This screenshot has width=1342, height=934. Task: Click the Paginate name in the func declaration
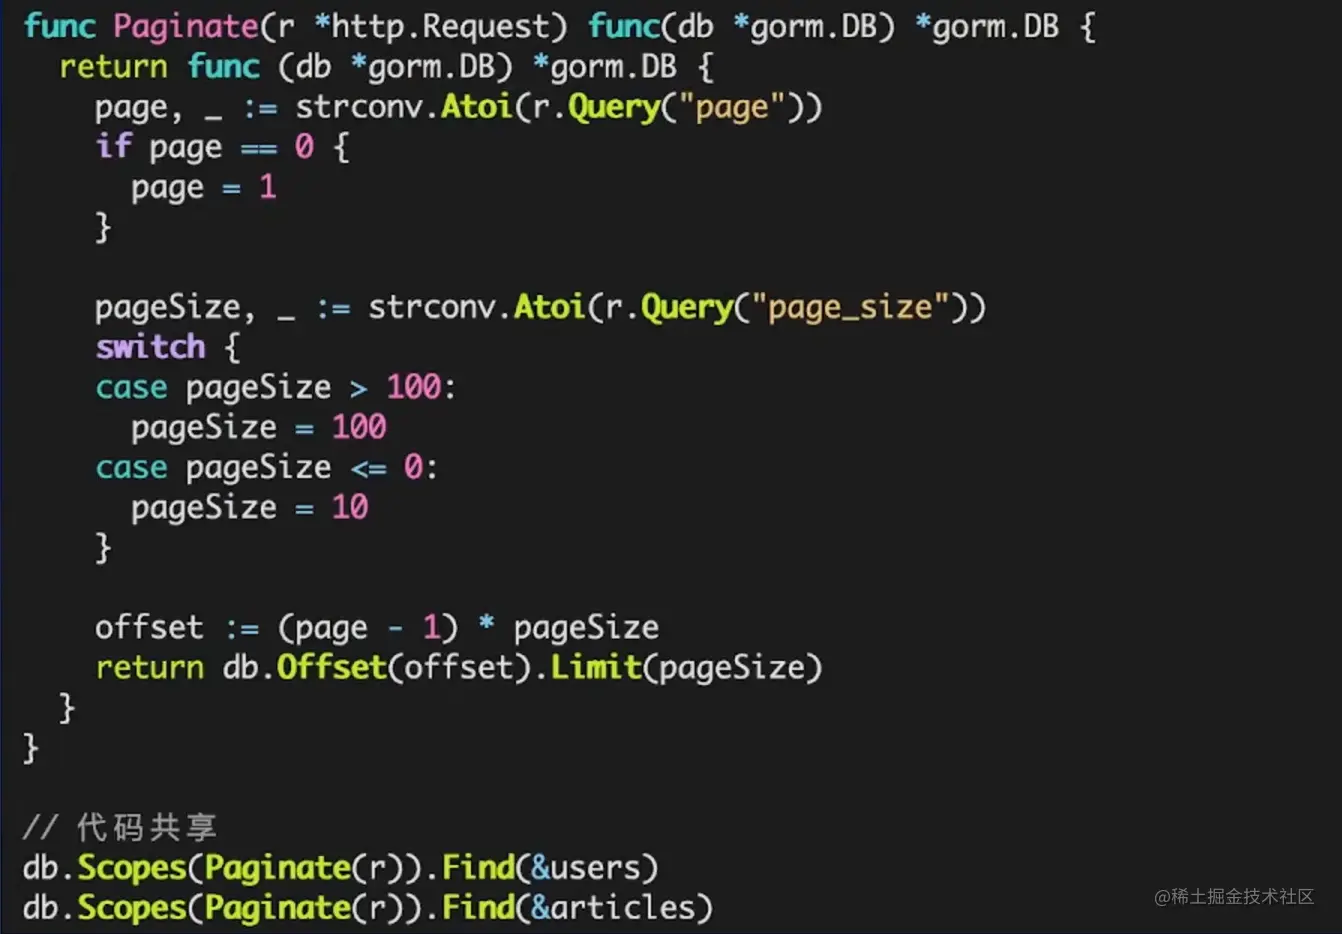(x=186, y=28)
